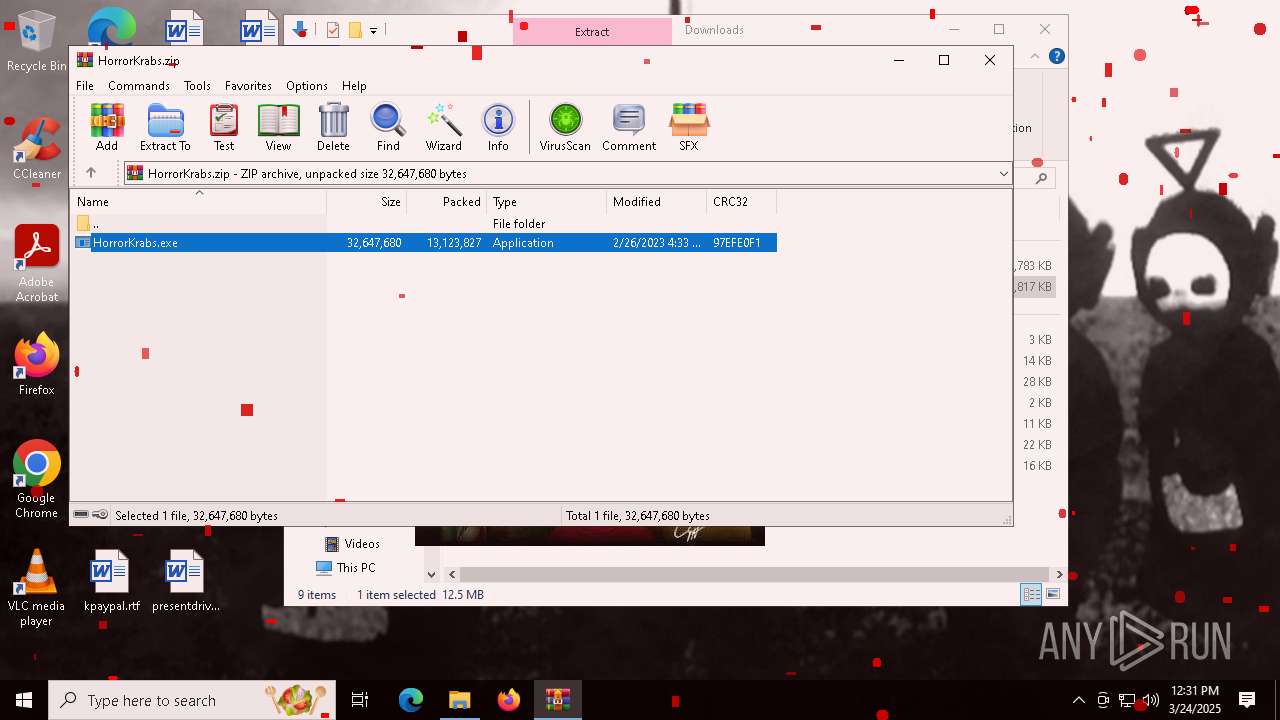This screenshot has width=1280, height=720.
Task: Expand the archive path dropdown
Action: [1003, 174]
